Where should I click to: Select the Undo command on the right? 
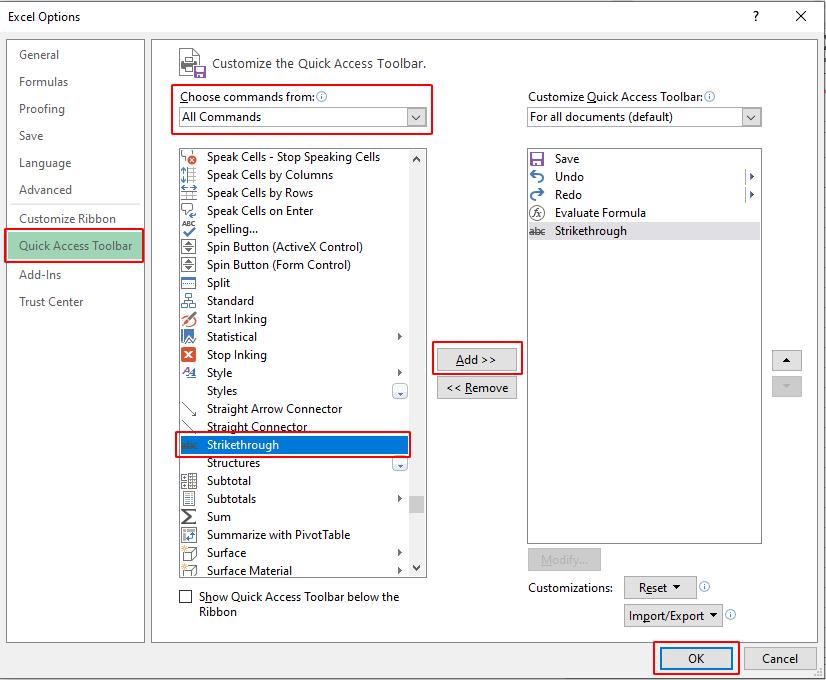[568, 176]
